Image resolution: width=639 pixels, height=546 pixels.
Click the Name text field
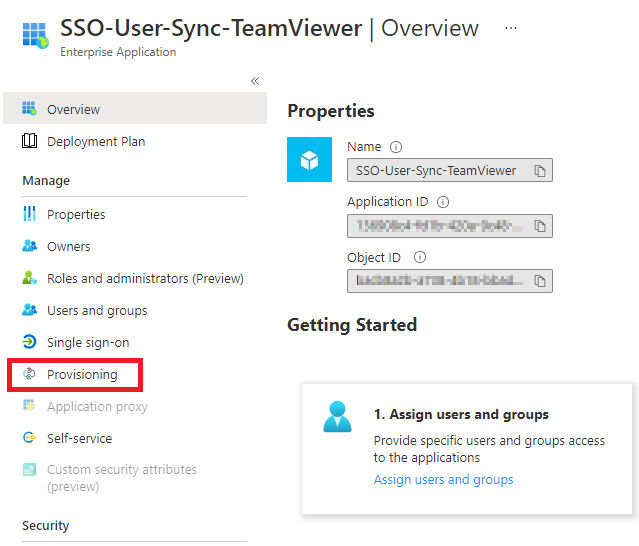click(450, 170)
